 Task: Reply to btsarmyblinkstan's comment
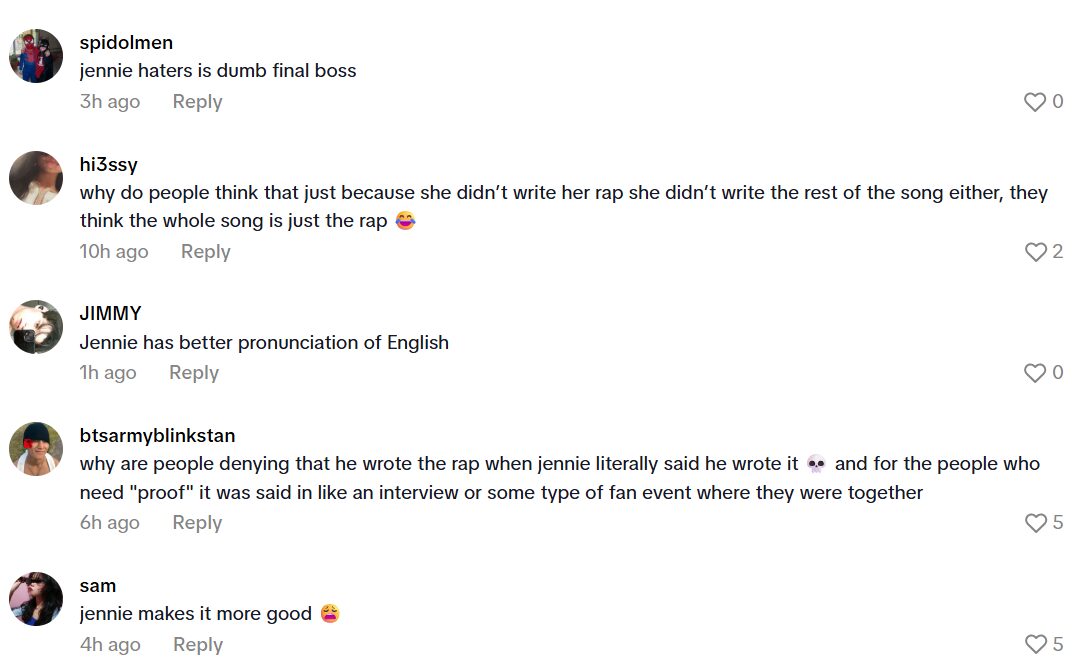197,522
